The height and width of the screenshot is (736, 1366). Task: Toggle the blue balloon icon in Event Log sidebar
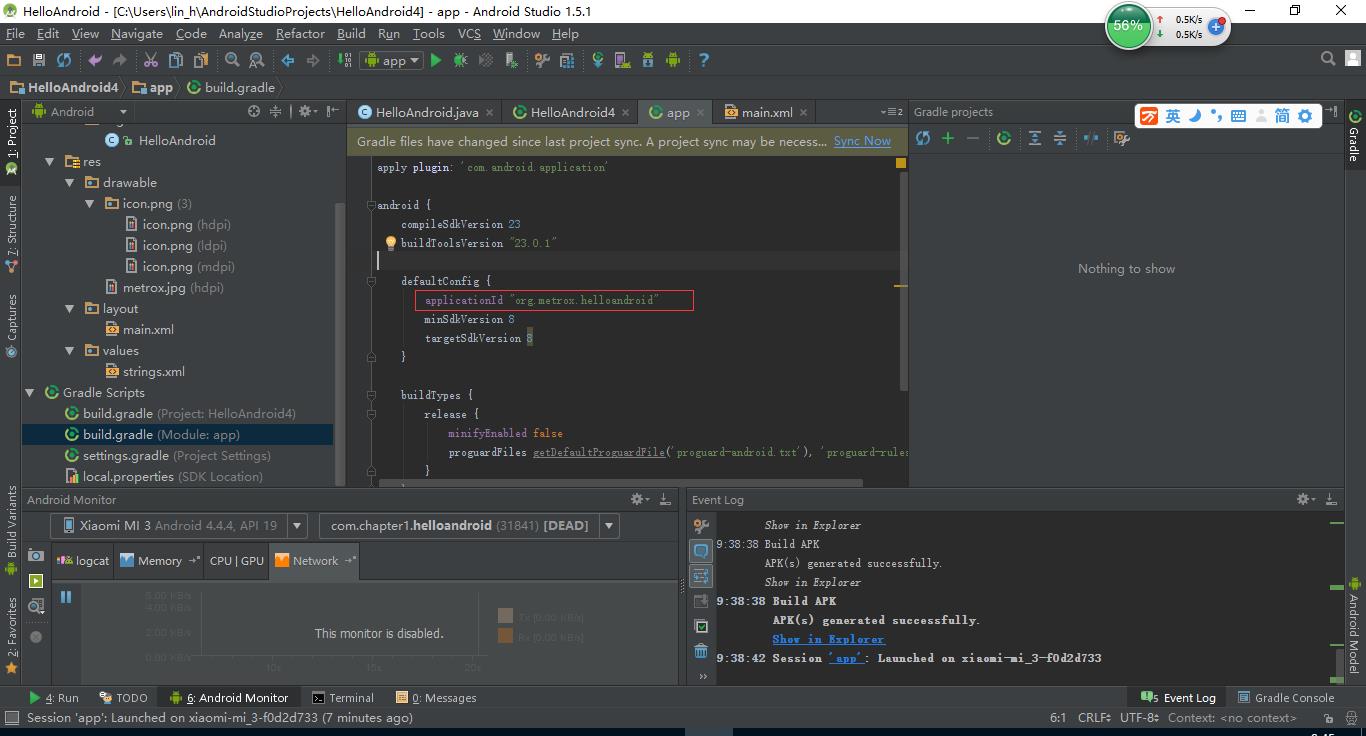coord(701,551)
